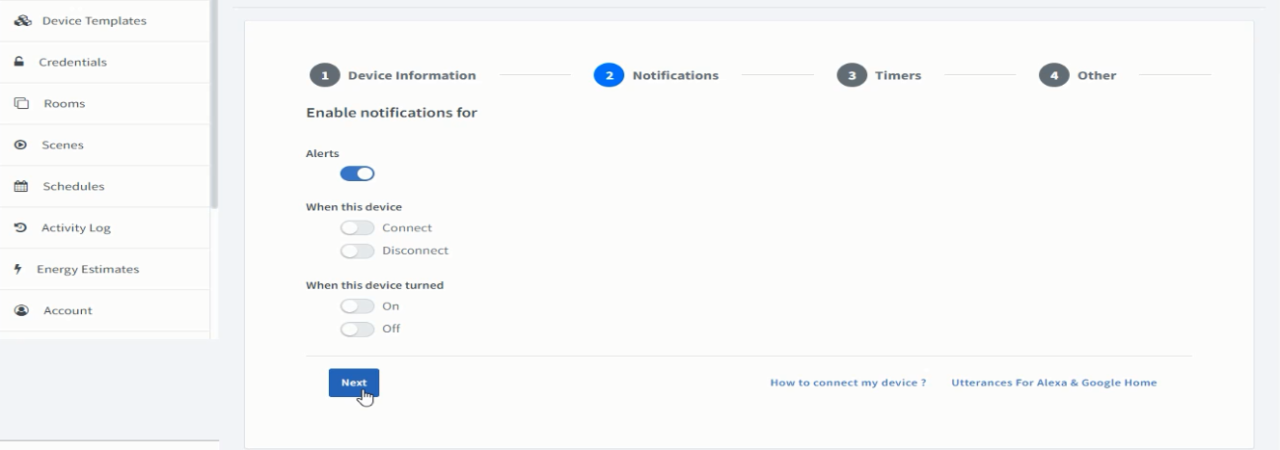
Task: Turn on the 'Off' notification toggle
Action: 357,329
